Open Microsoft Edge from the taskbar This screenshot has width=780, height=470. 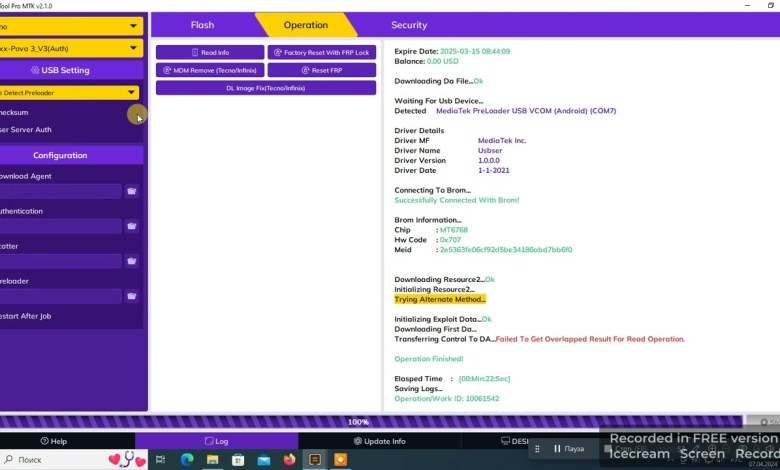[187, 459]
